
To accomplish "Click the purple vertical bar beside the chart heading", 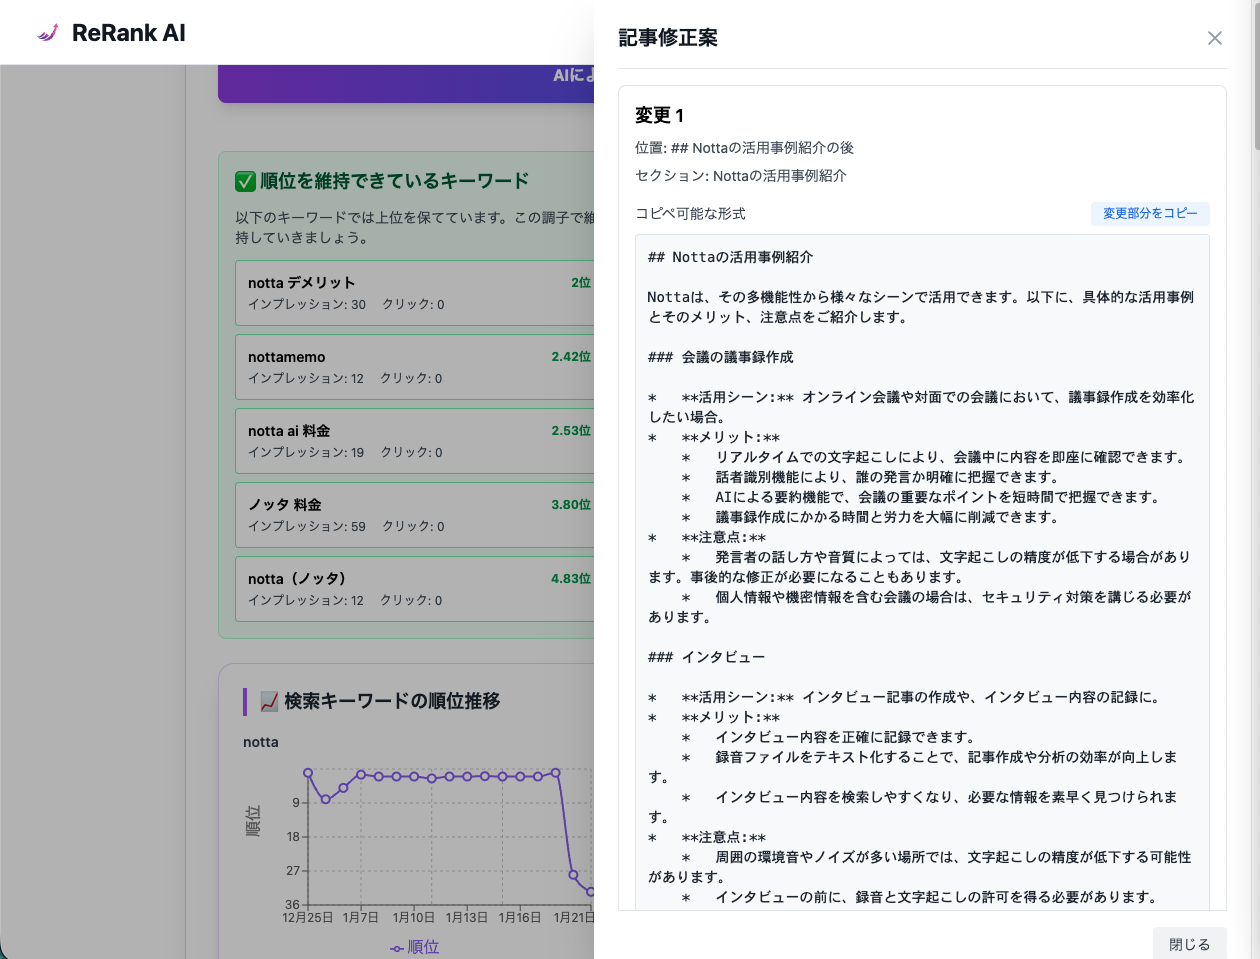I will [x=243, y=701].
